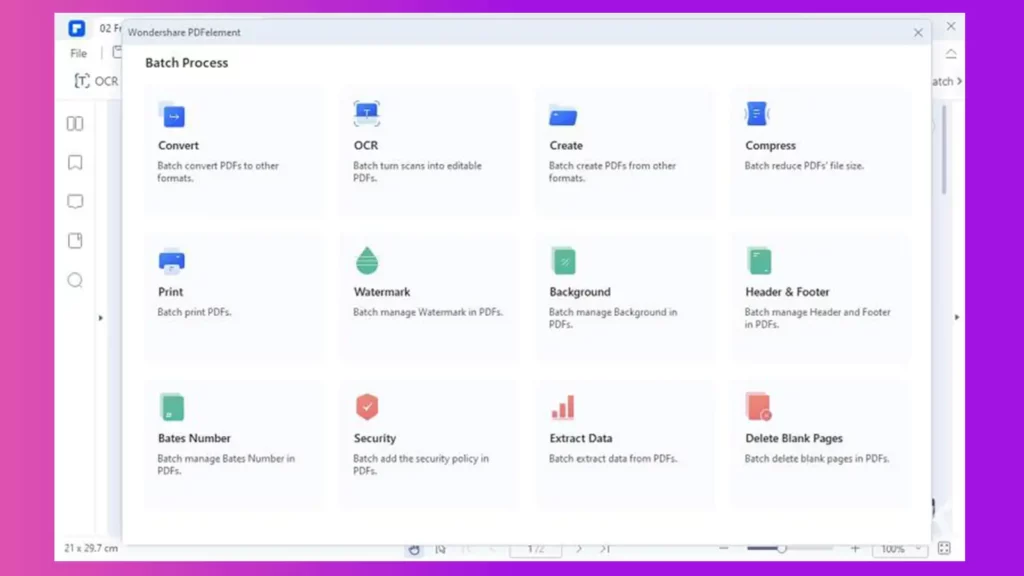Click "Batch reduce PDFs' file size." description
Screen dimensions: 1024x576
(x=804, y=166)
